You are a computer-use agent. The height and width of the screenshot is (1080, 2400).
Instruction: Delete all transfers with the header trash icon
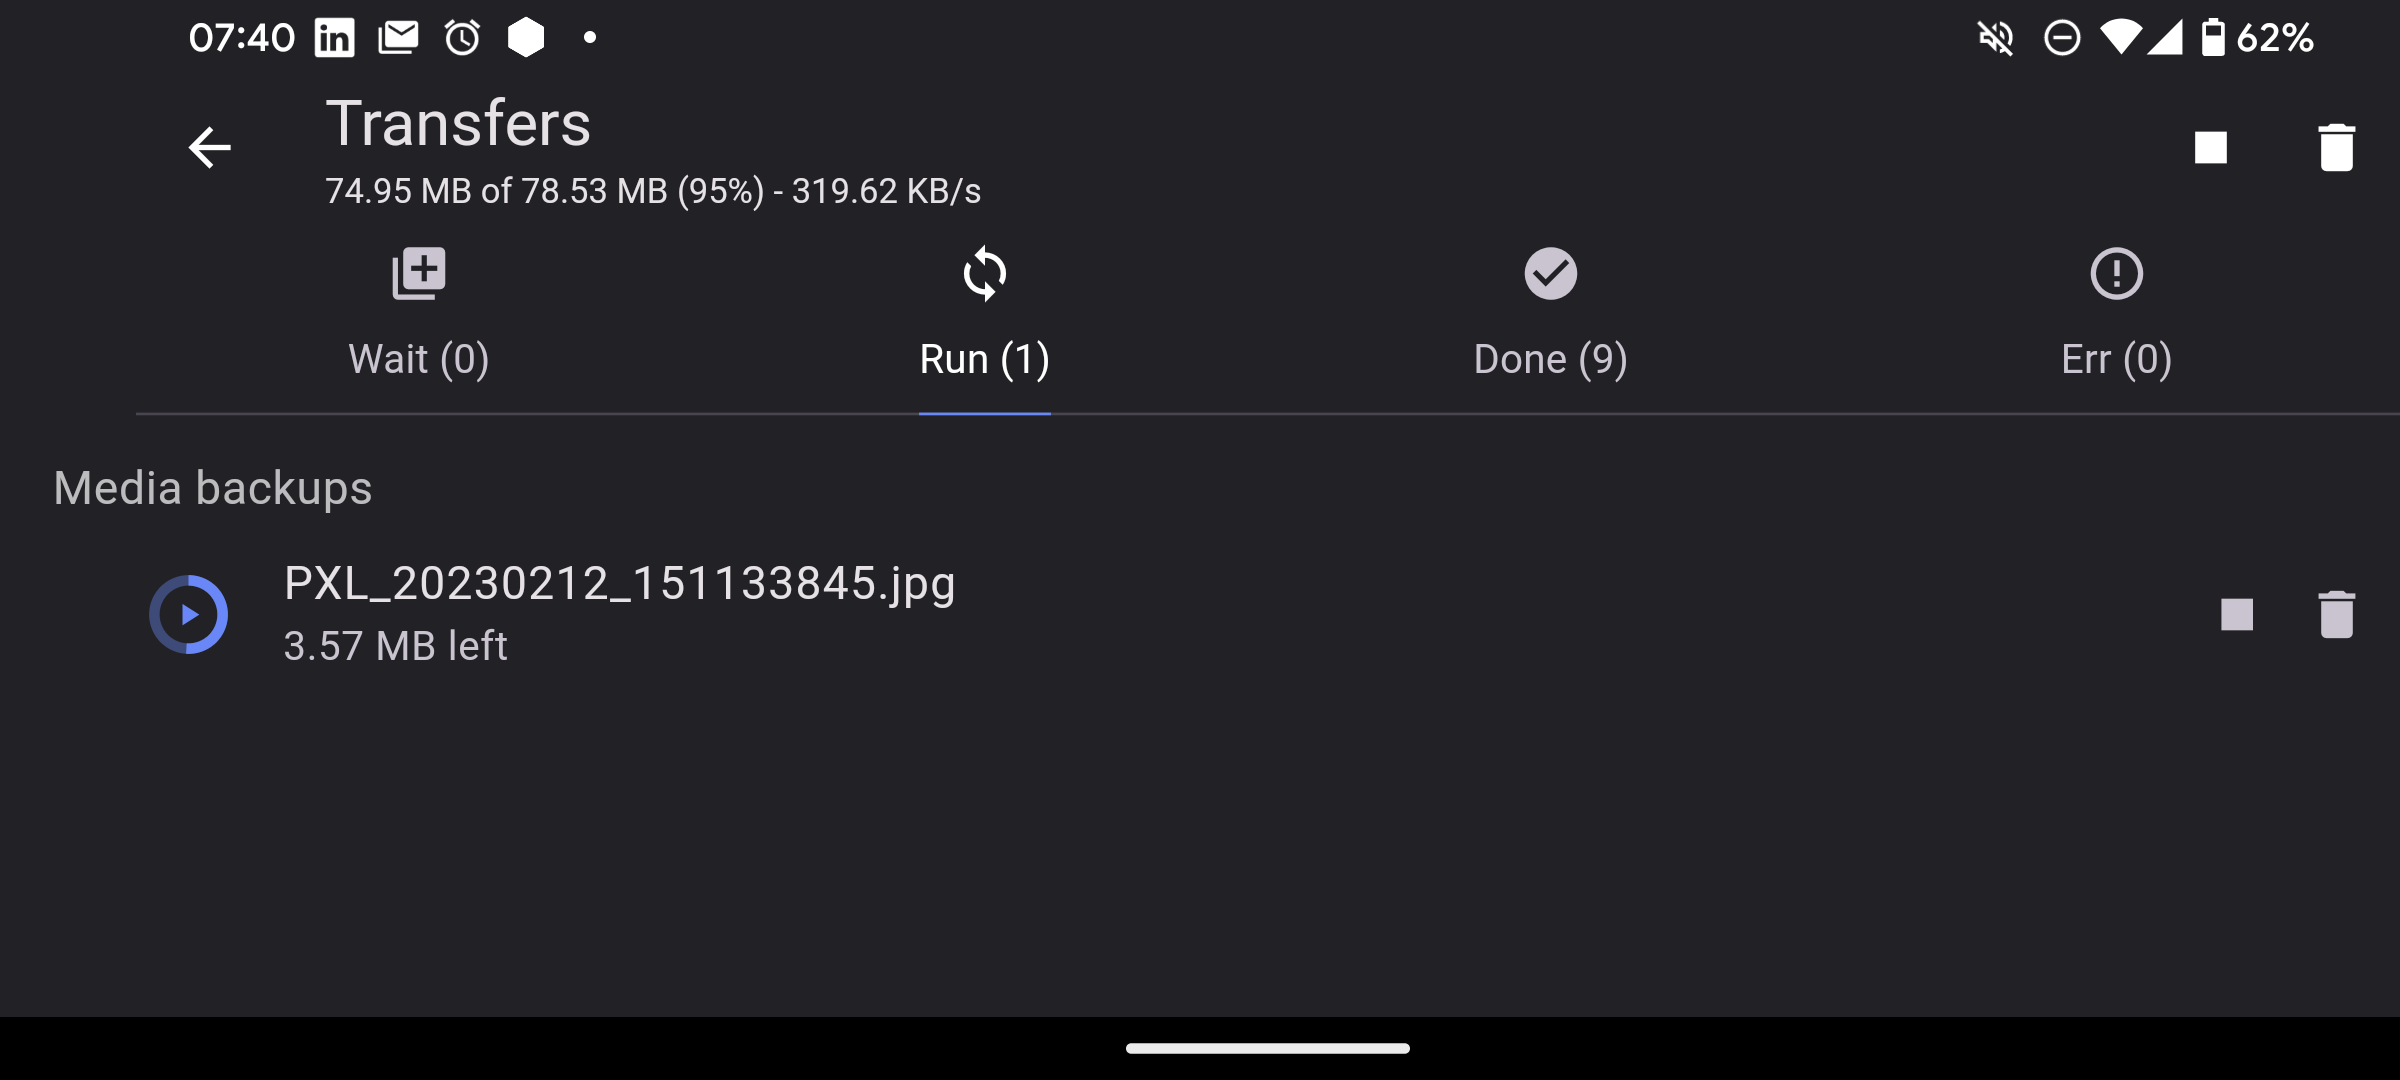[2337, 148]
